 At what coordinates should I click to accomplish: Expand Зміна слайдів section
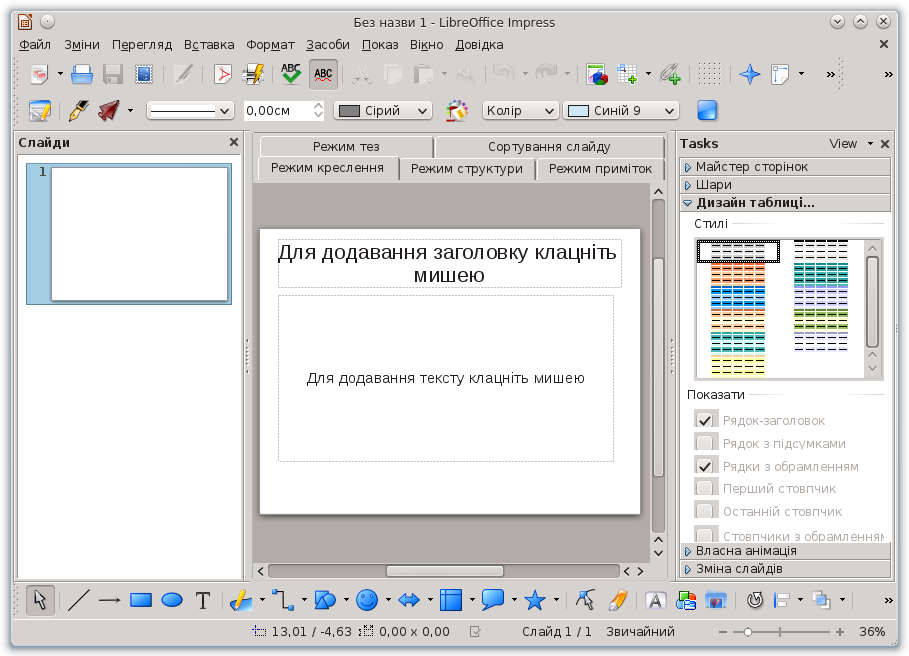(785, 569)
